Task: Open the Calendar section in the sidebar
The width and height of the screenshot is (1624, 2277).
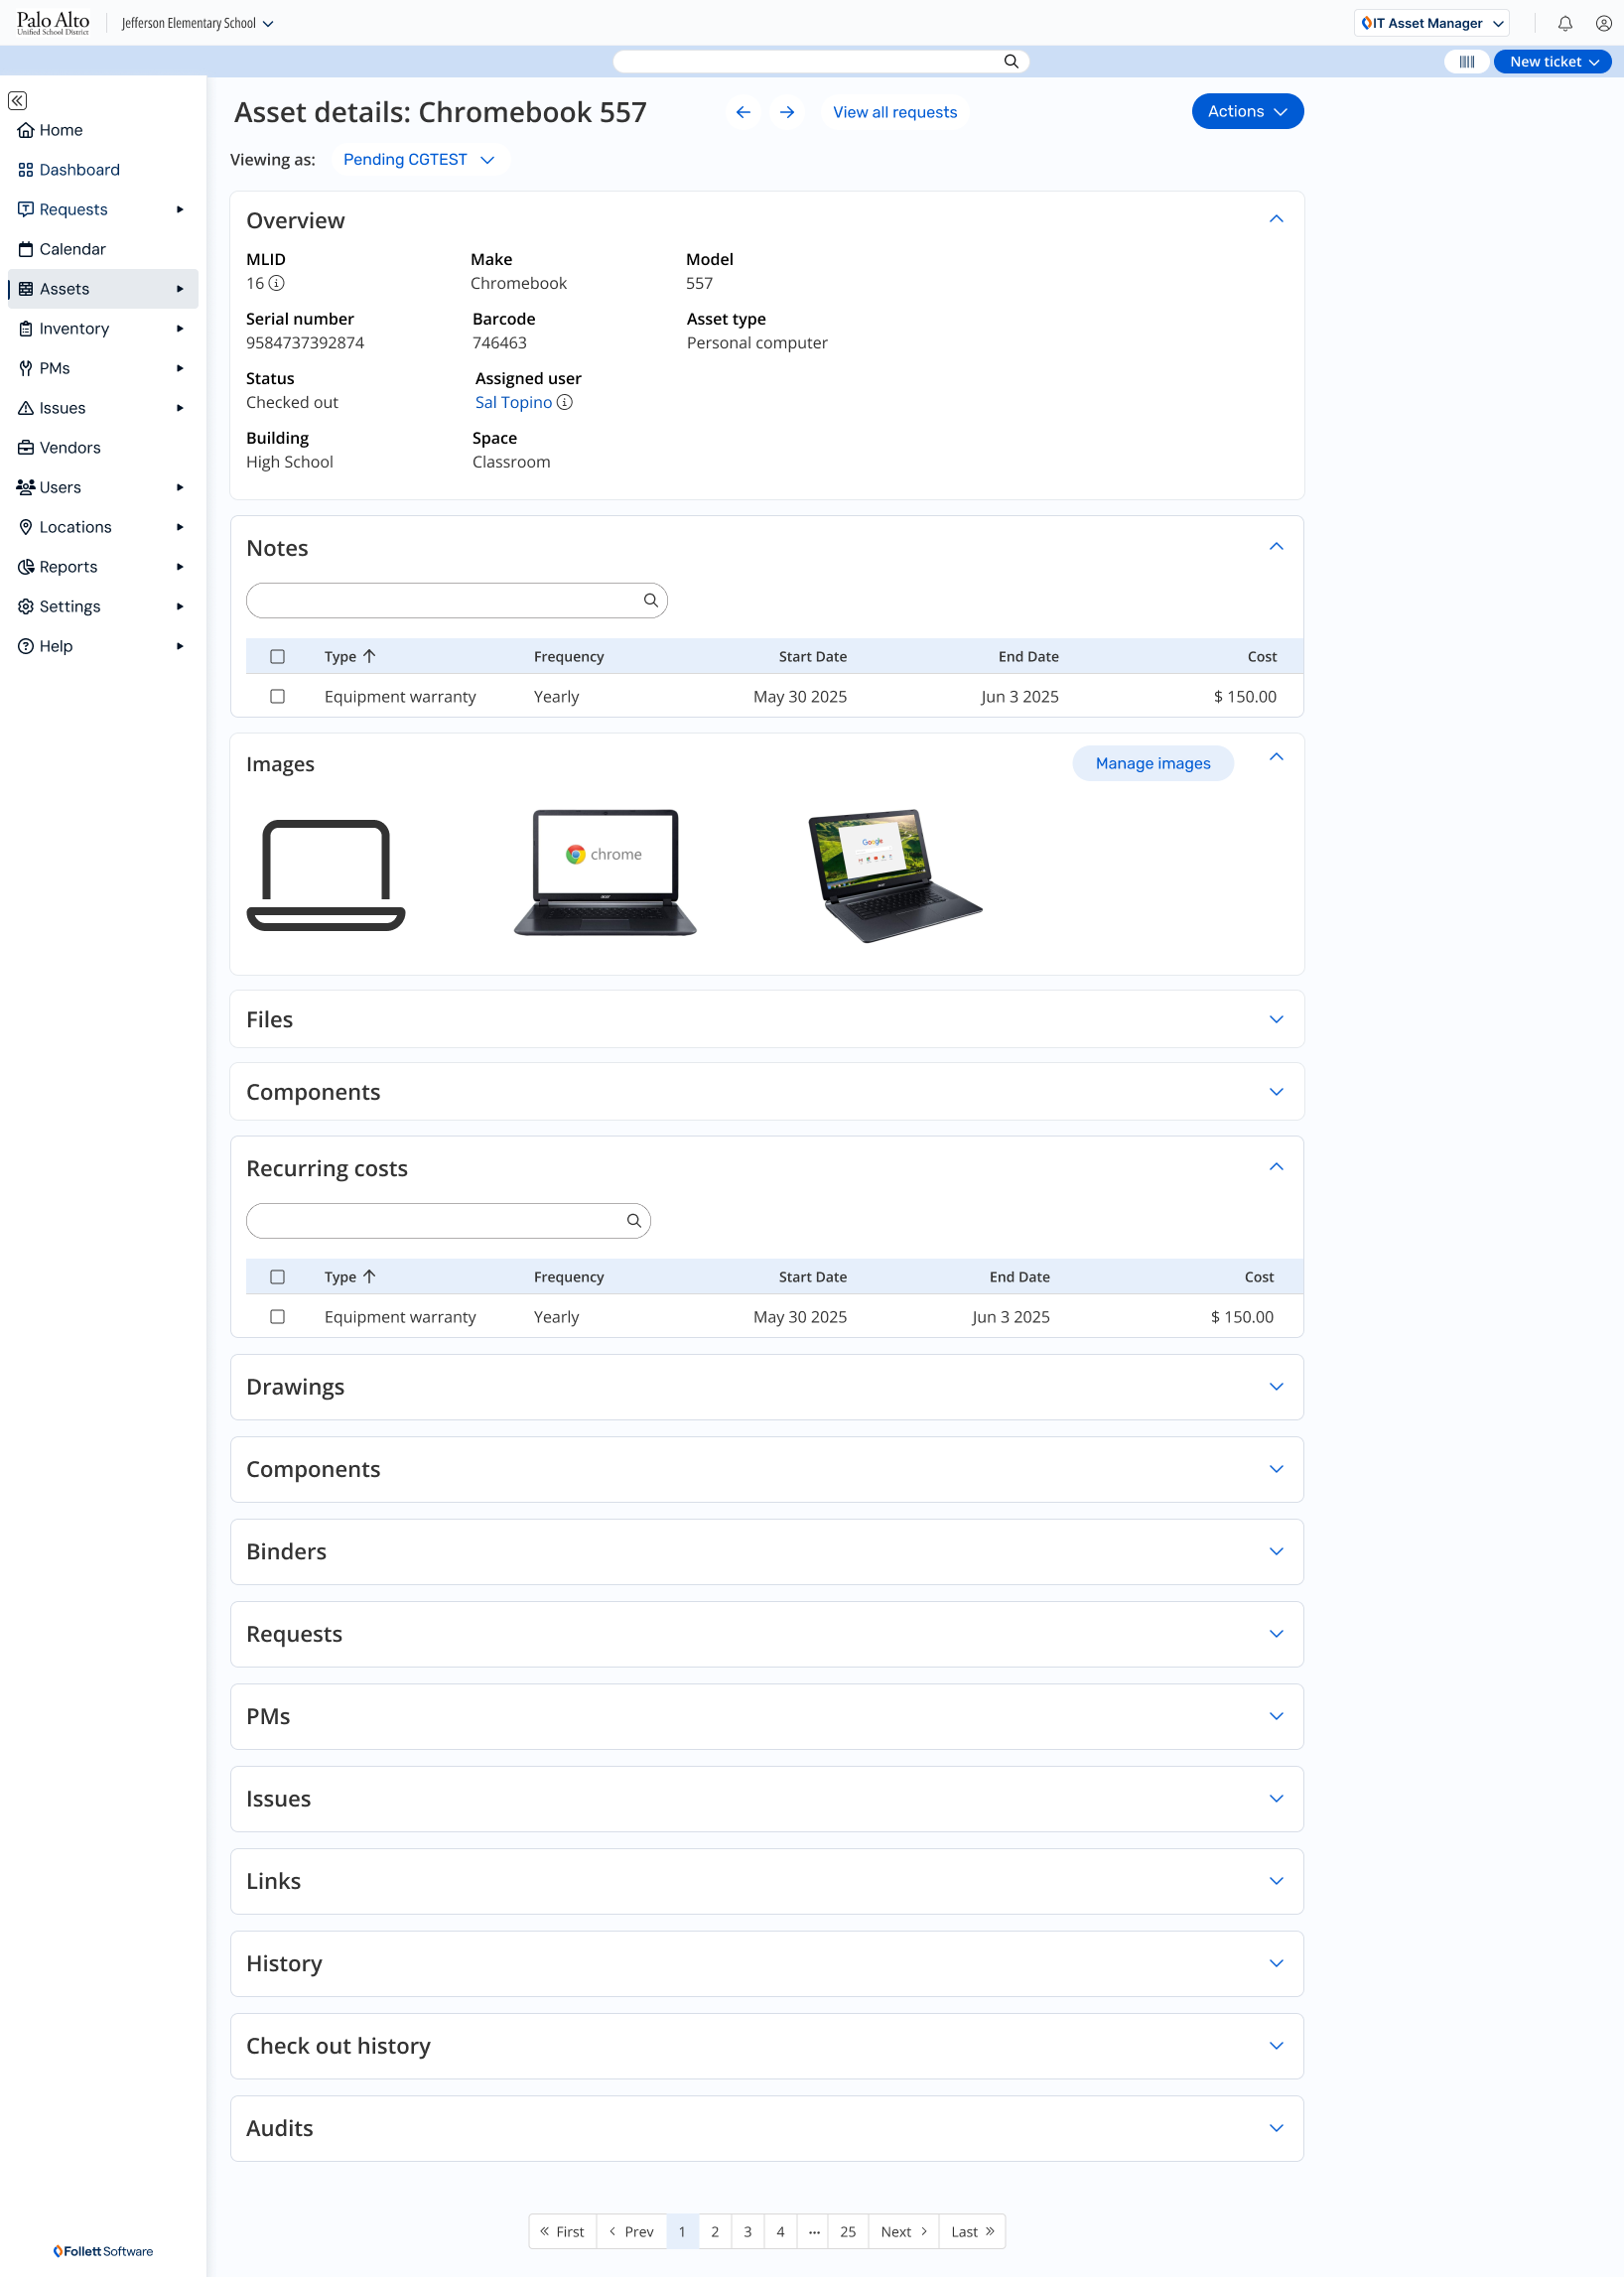Action: 71,248
